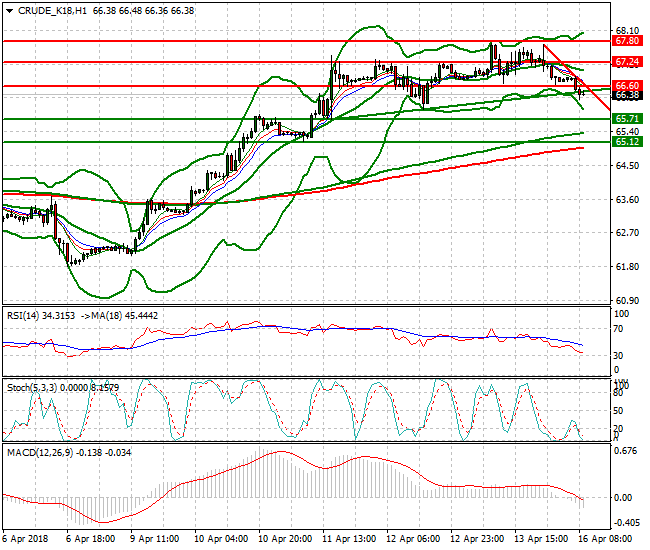
Task: Click the 63.60 price axis value
Action: (x=627, y=200)
